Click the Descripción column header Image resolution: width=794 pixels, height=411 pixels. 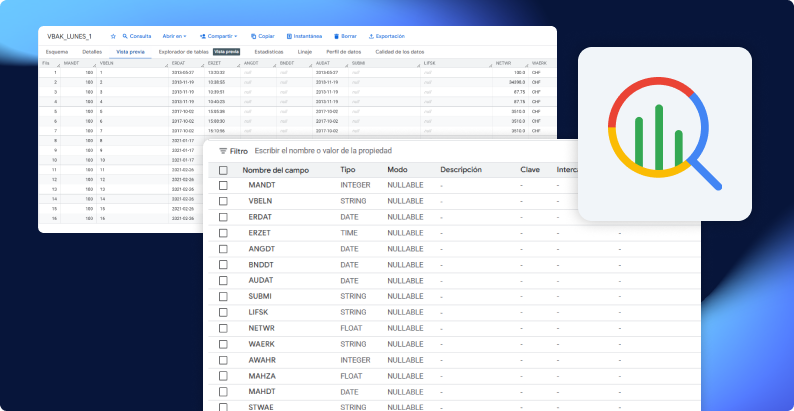(x=461, y=170)
